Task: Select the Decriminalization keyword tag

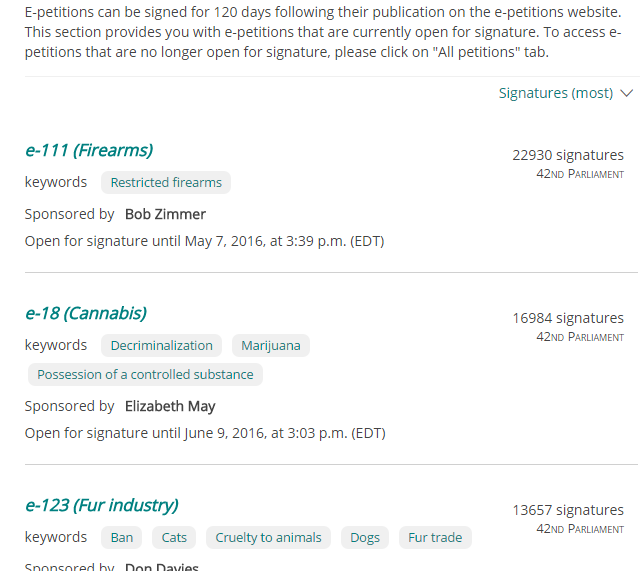Action: tap(162, 346)
